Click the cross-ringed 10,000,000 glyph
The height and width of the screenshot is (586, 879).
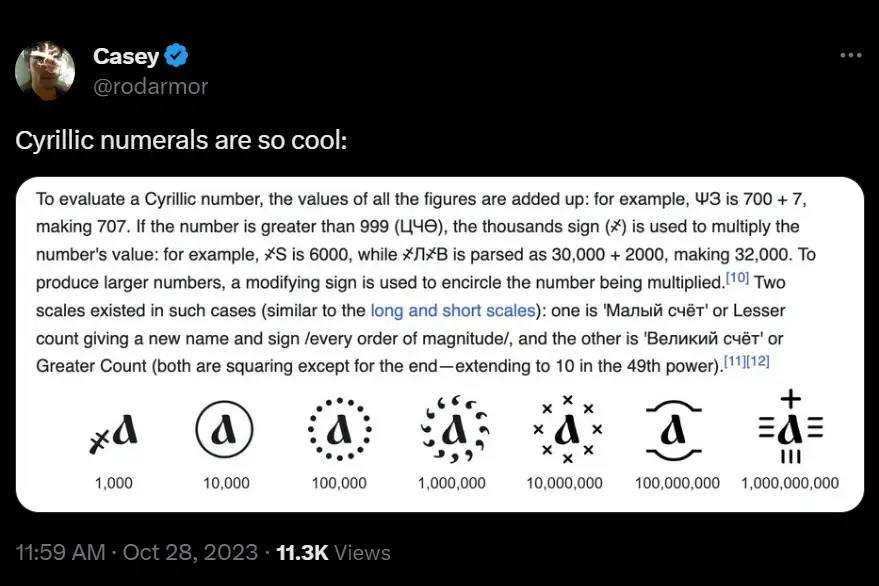567,430
